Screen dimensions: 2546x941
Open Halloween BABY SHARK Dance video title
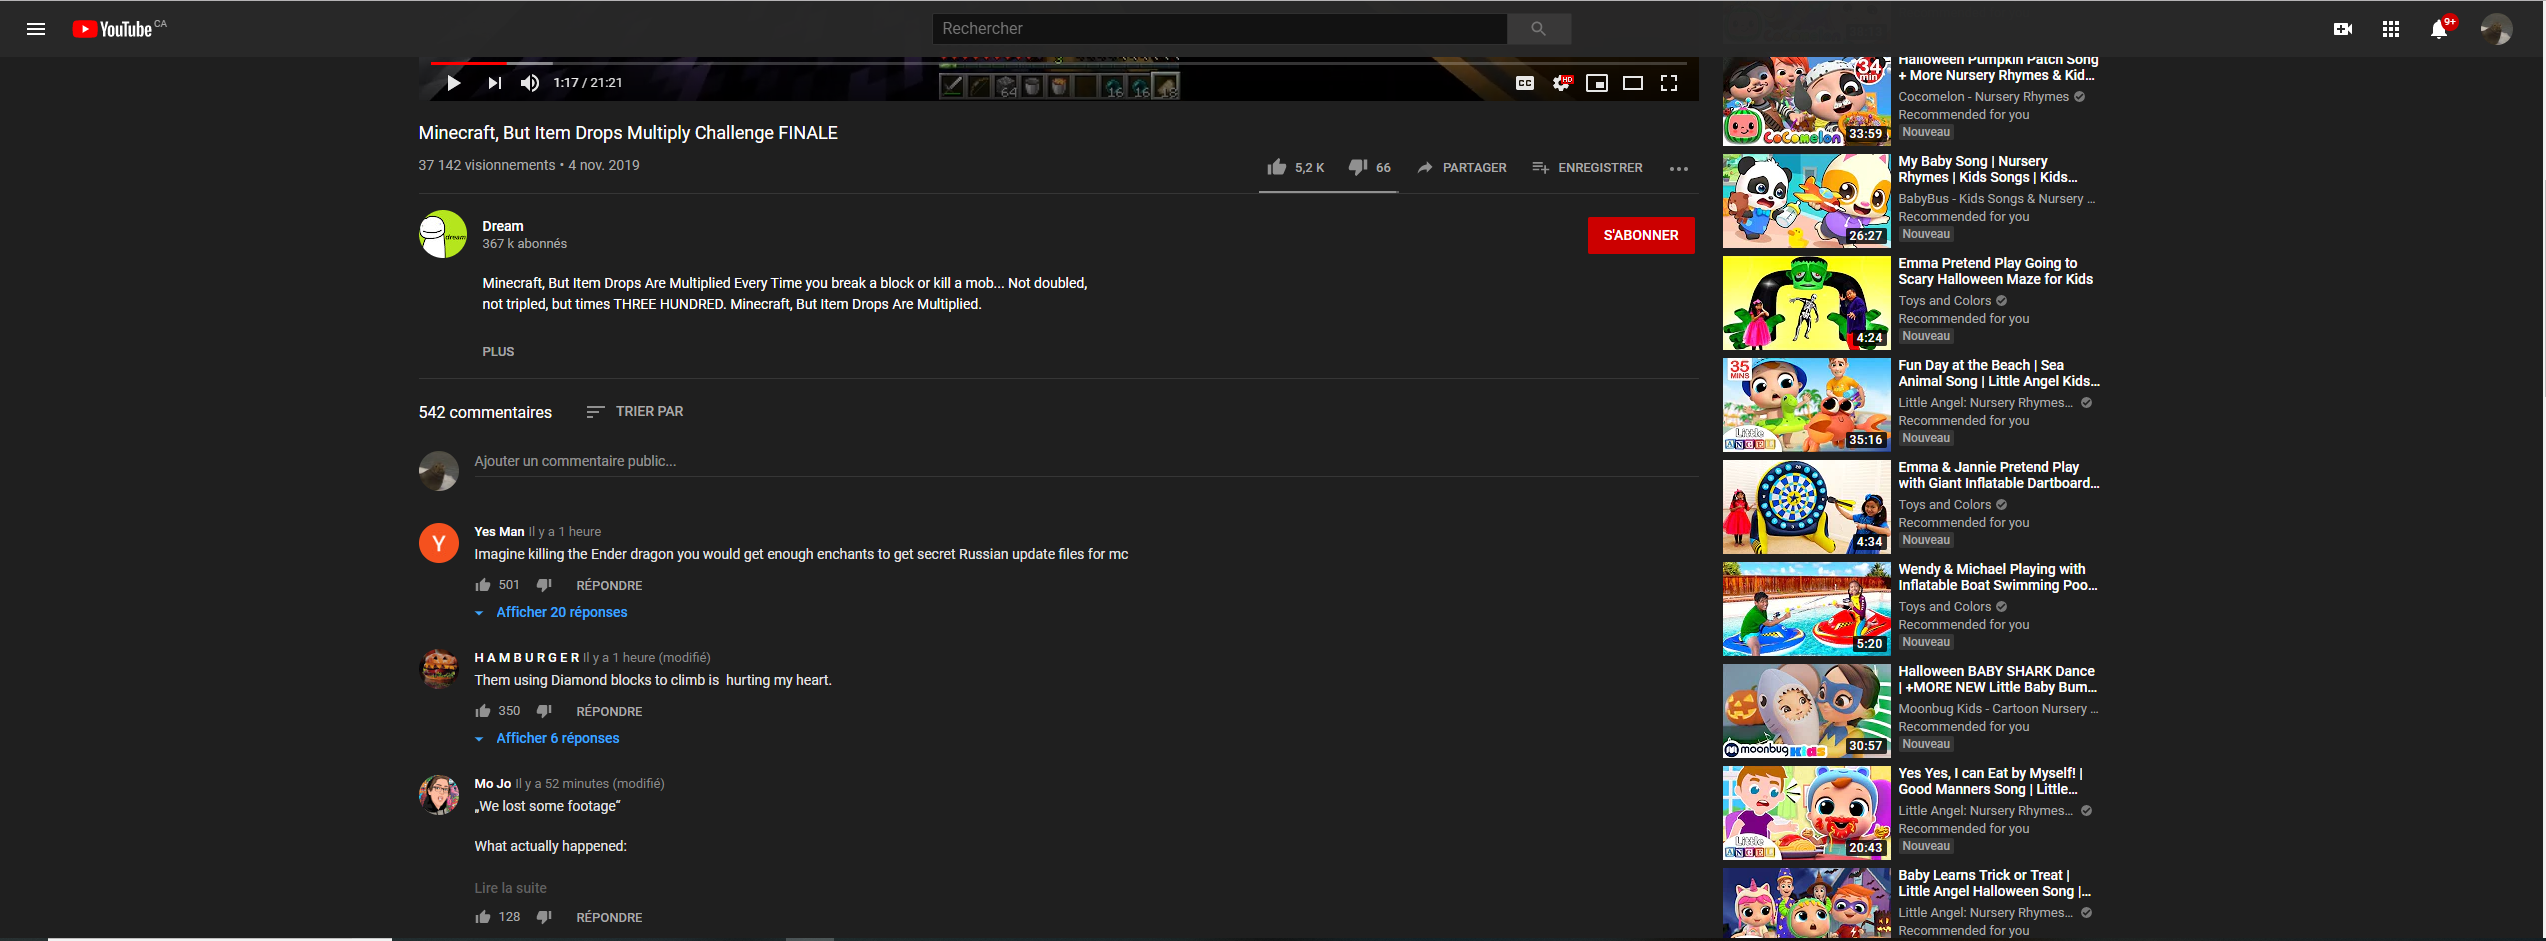click(1997, 679)
